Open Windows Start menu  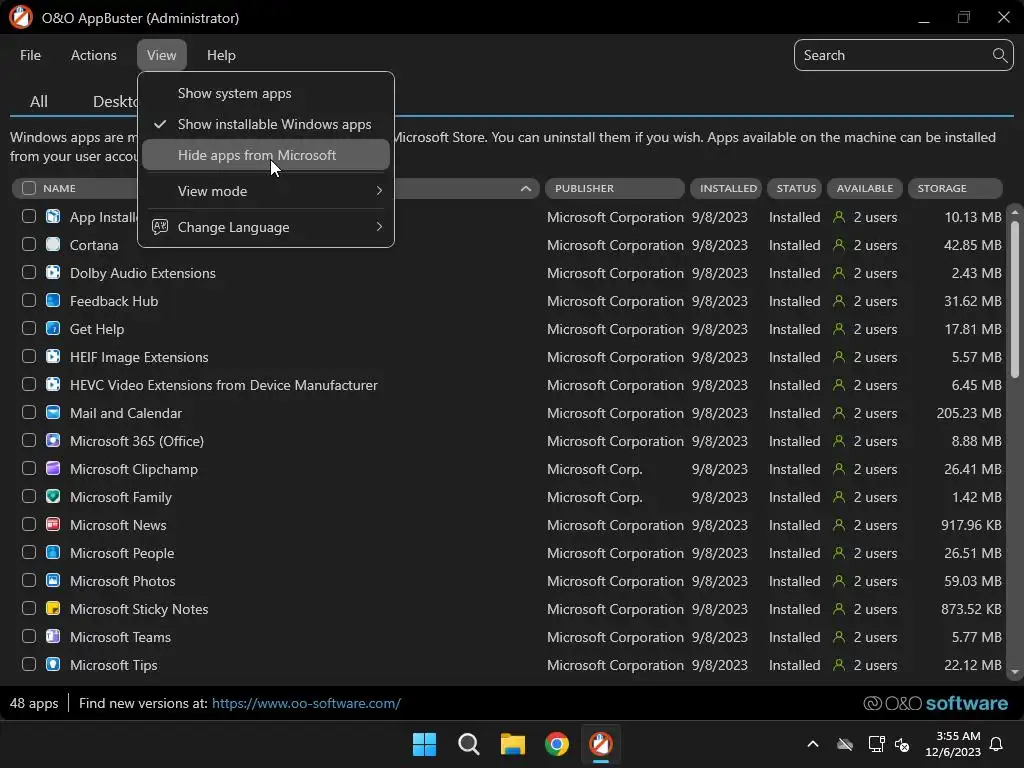(424, 744)
